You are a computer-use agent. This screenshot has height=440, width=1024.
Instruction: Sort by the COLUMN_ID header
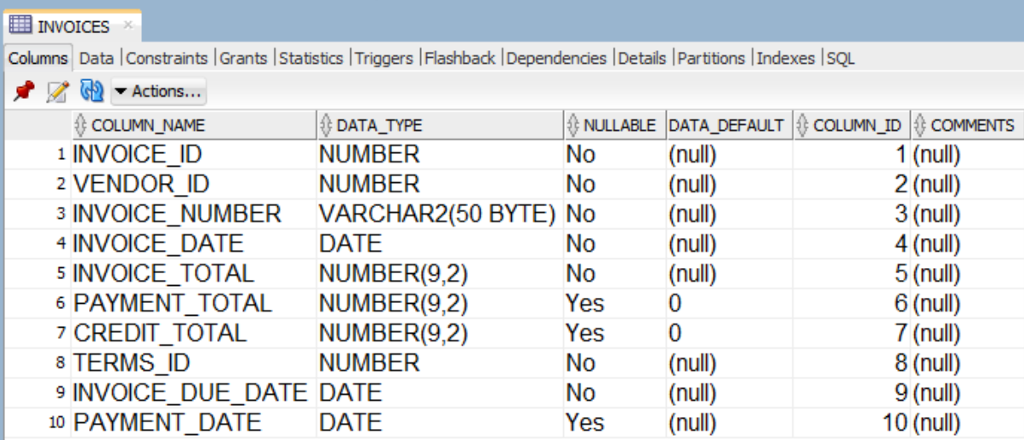click(x=852, y=125)
